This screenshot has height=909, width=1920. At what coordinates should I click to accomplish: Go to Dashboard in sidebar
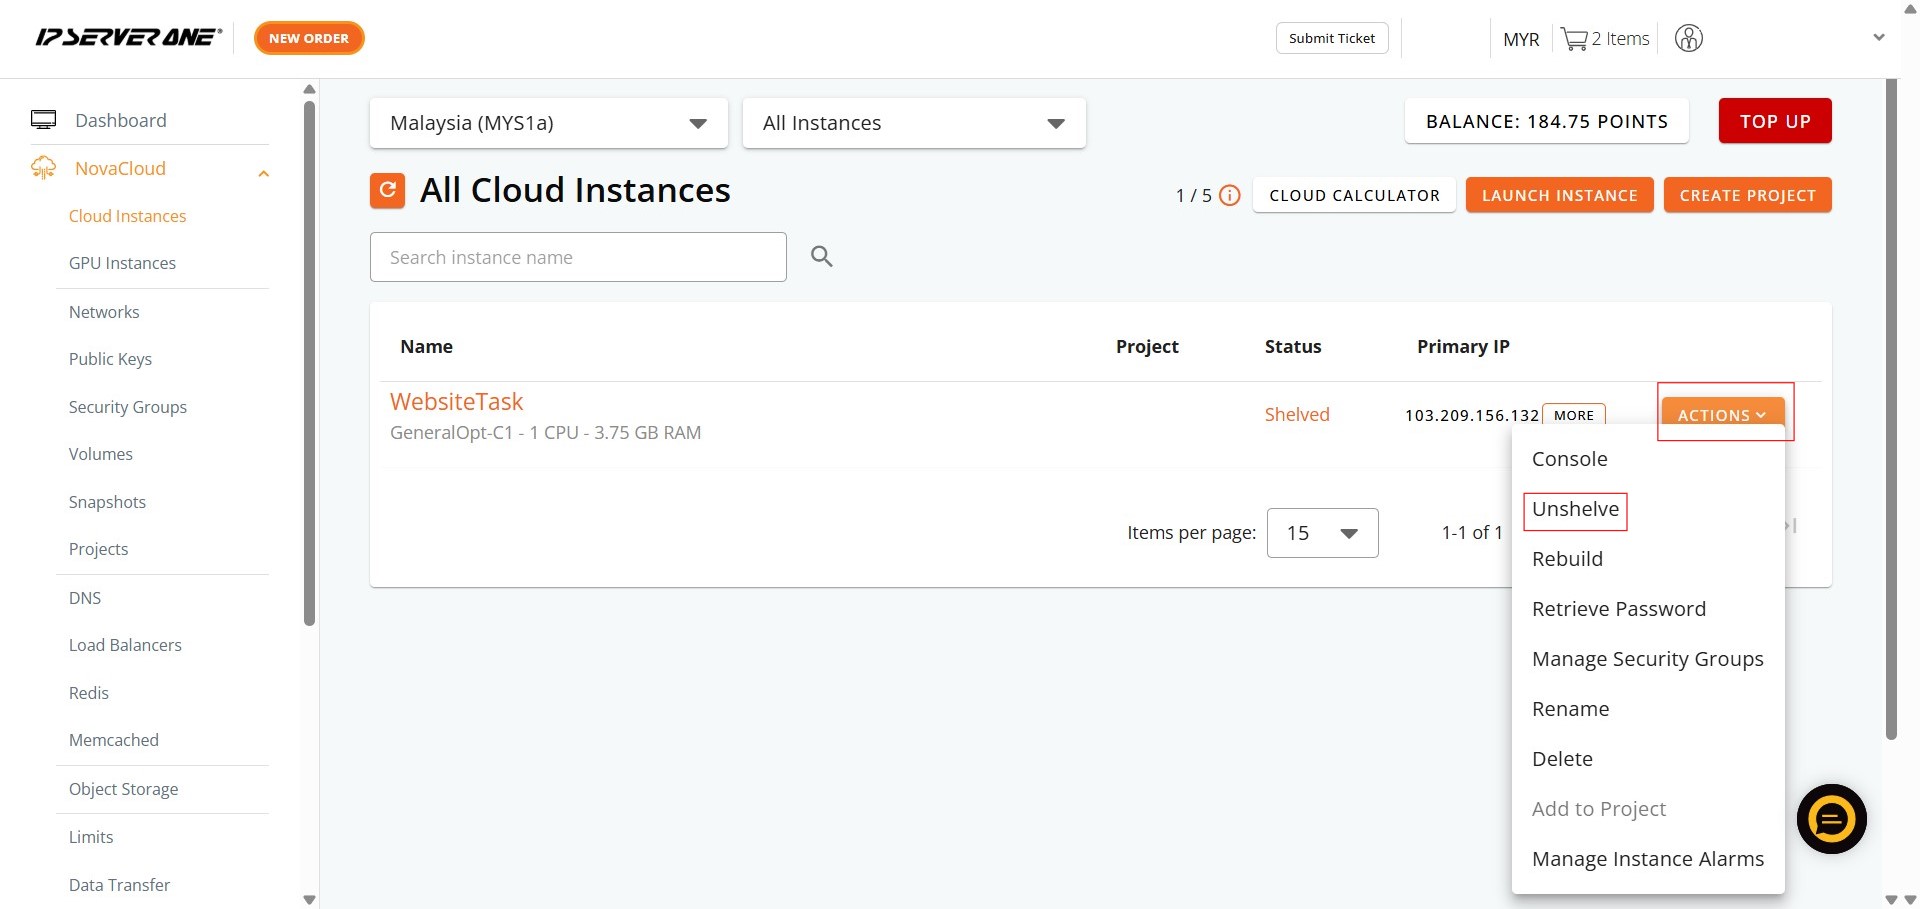pos(121,120)
